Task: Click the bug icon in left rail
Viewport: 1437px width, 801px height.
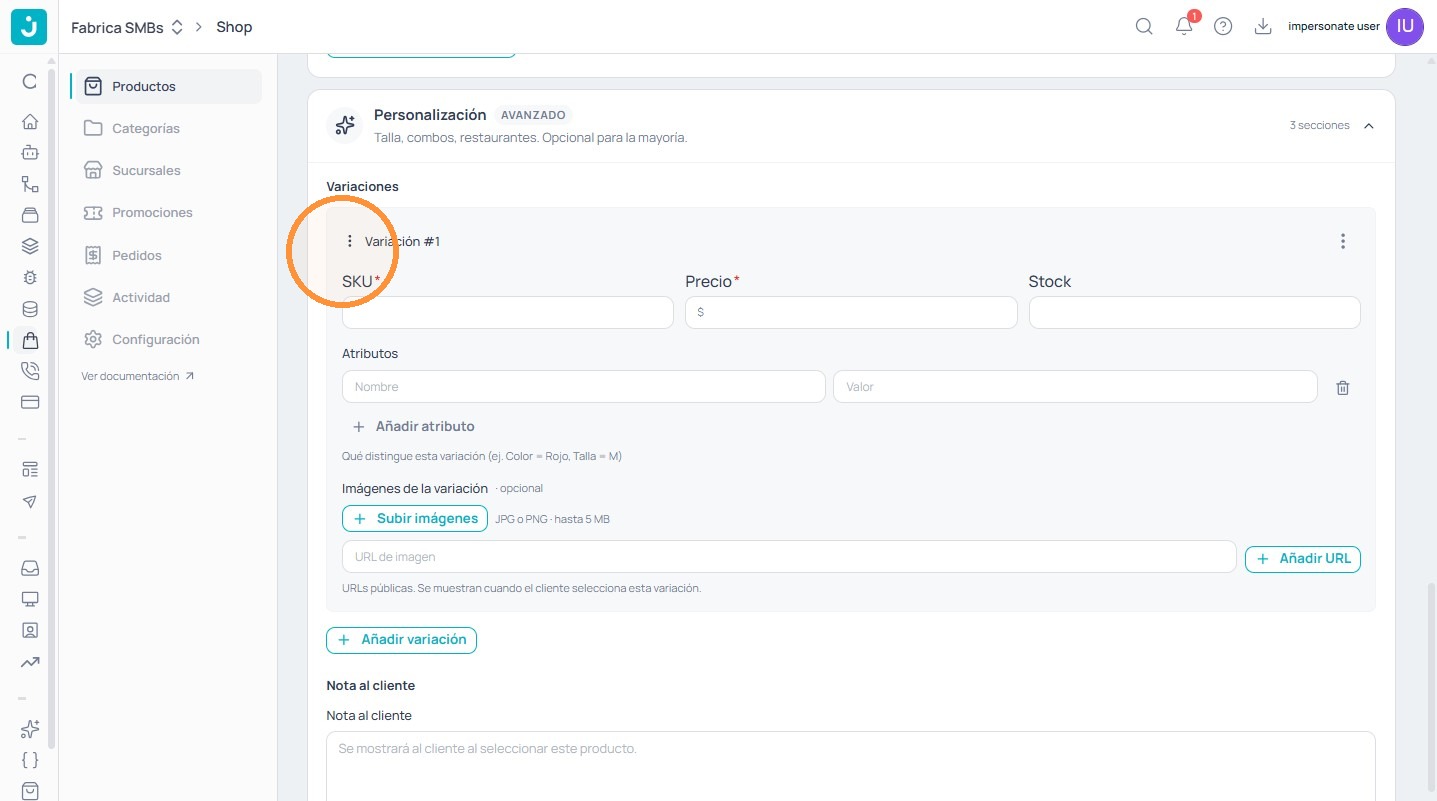Action: point(30,278)
